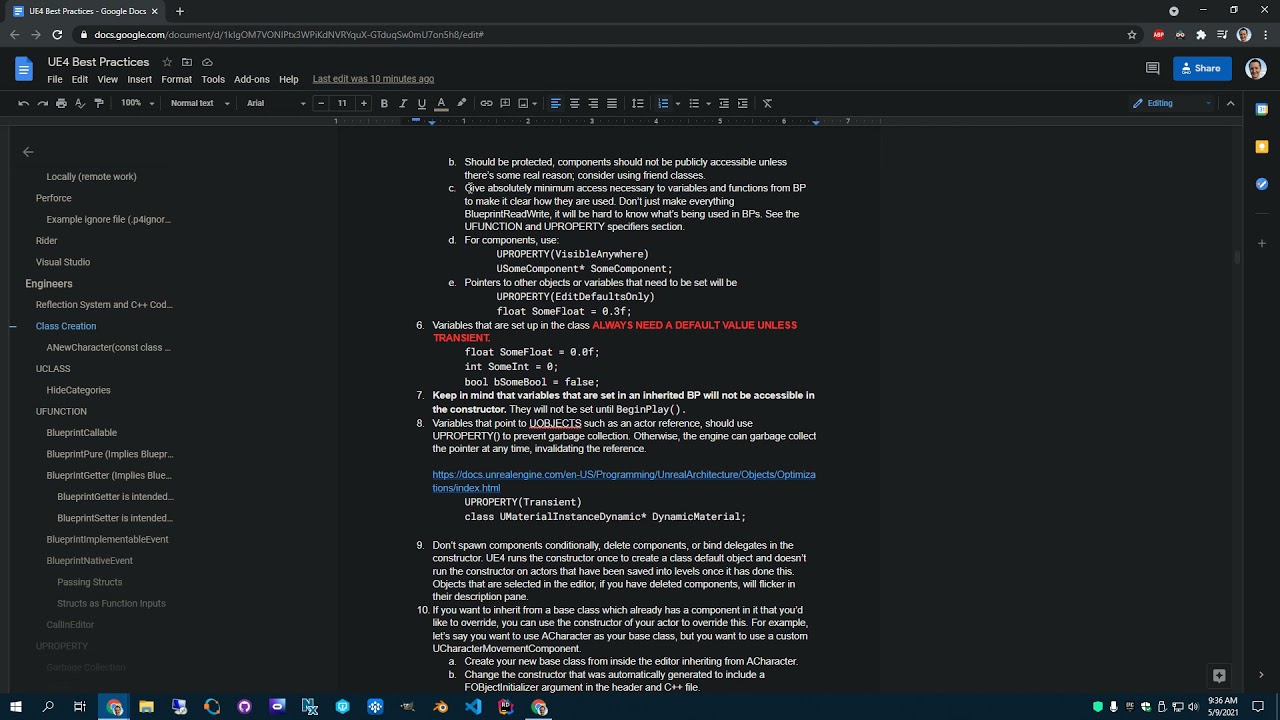Image resolution: width=1280 pixels, height=720 pixels.
Task: Open the Arial font dropdown
Action: pos(276,103)
